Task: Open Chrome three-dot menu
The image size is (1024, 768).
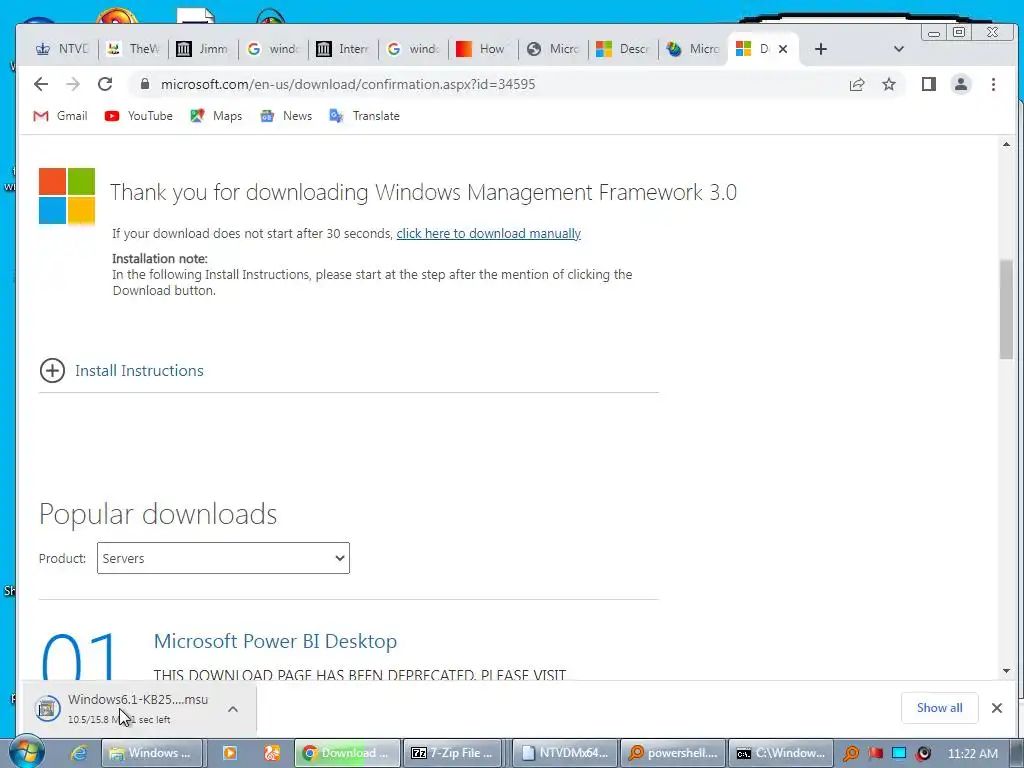Action: [x=993, y=84]
